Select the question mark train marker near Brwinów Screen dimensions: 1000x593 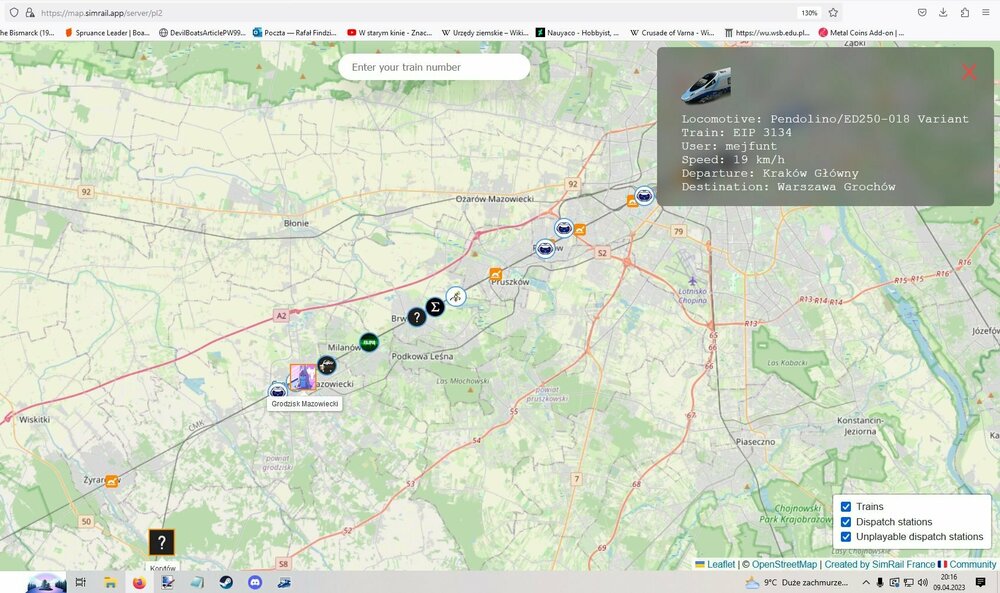pos(417,317)
